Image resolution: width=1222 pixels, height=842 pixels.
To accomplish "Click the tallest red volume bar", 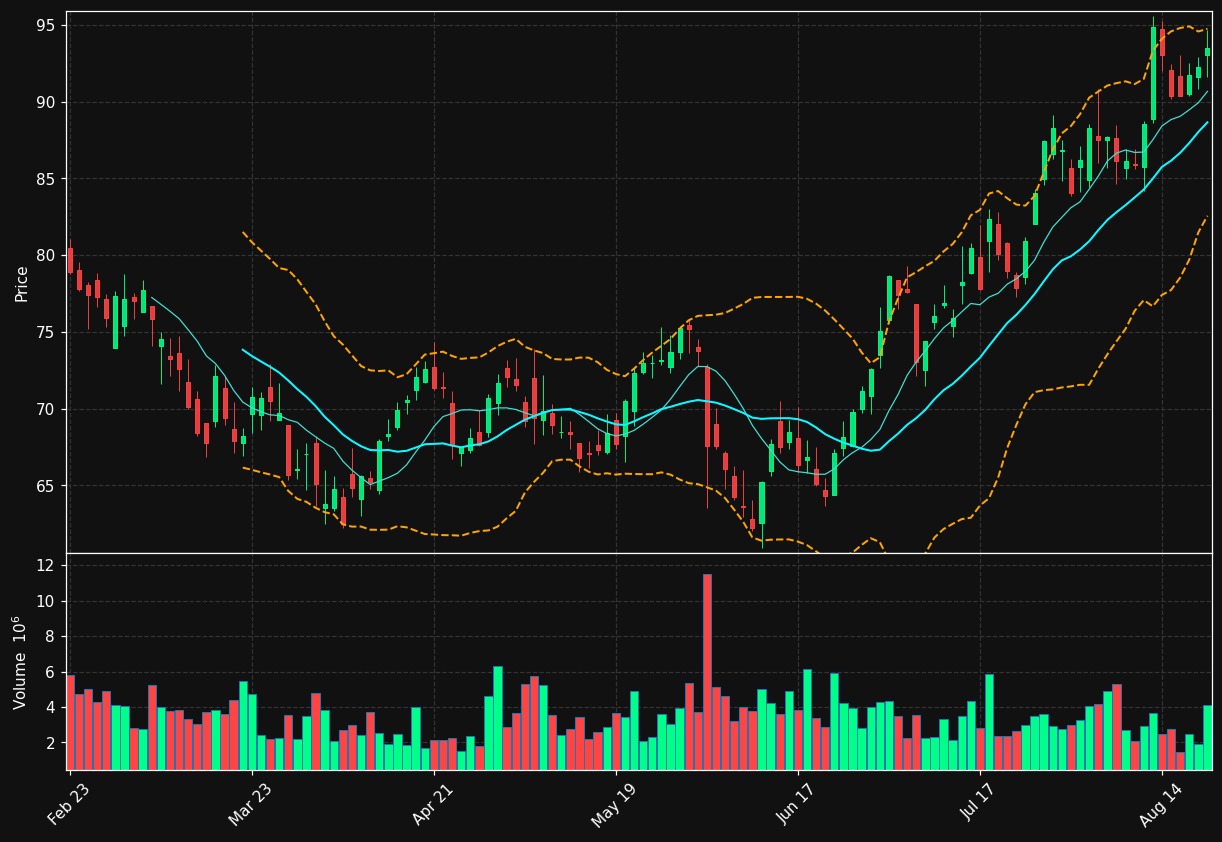I will point(707,671).
